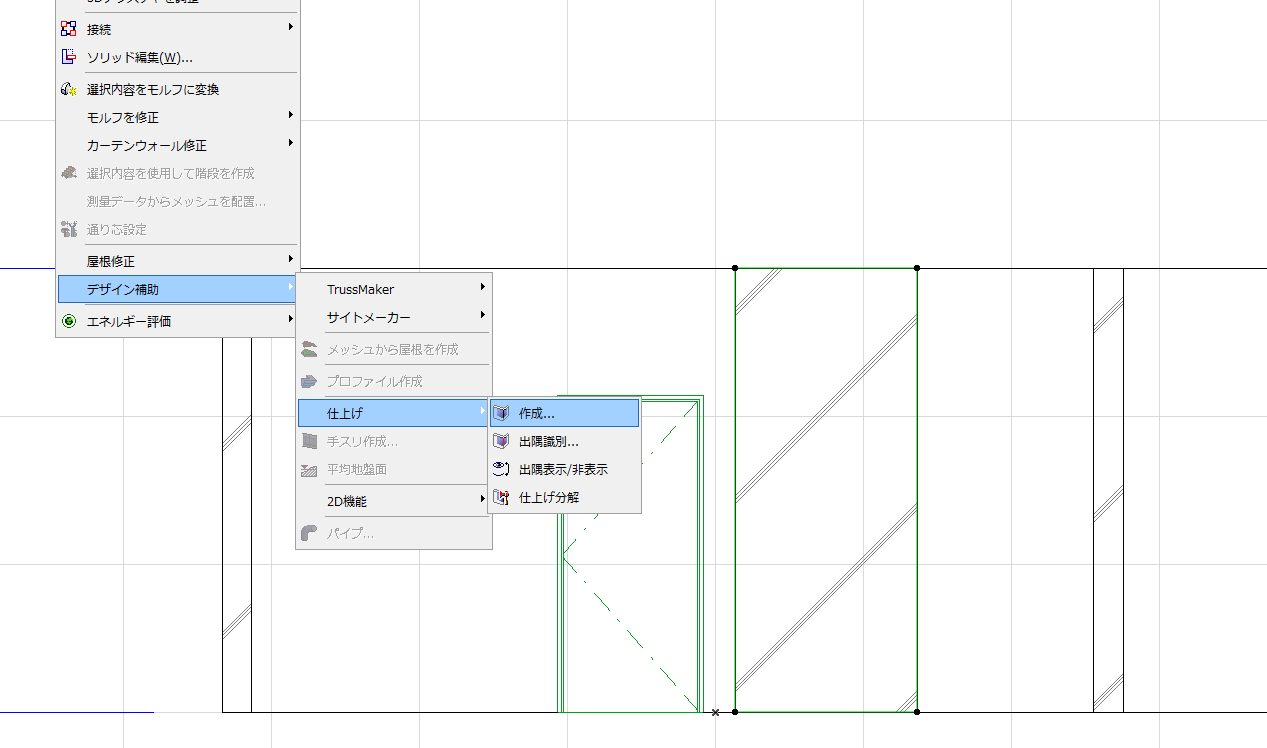Click the grayed 平均地盤面 entry

coord(394,469)
